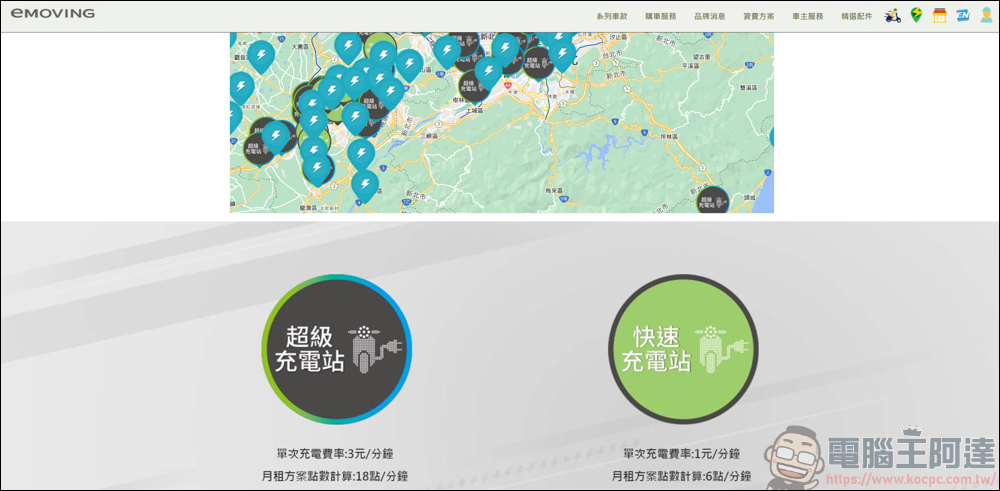Screen dimensions: 1000x491
Task: Select the 超級充電站 map marker near 頭城
Action: (713, 200)
